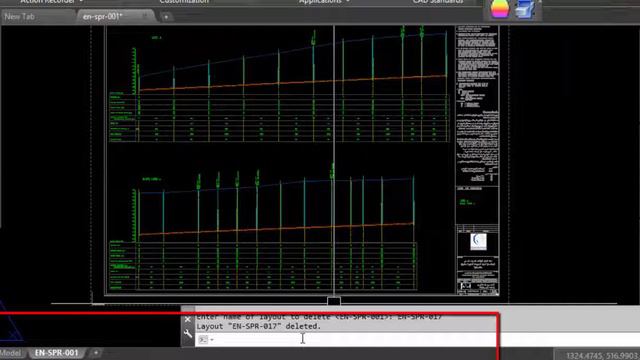
Task: Open command line customize wrench menu
Action: [x=188, y=334]
